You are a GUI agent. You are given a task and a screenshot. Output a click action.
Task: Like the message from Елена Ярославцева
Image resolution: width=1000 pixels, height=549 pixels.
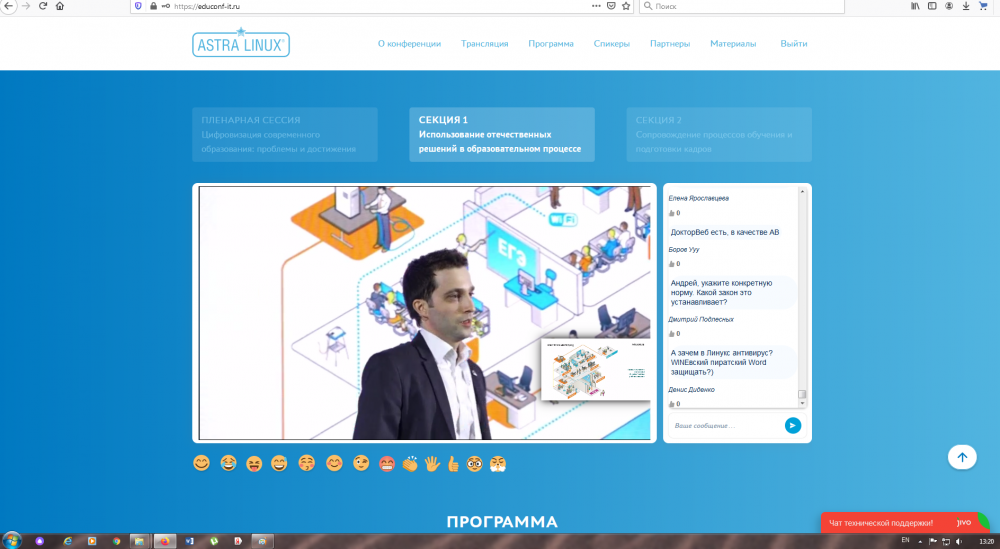672,213
